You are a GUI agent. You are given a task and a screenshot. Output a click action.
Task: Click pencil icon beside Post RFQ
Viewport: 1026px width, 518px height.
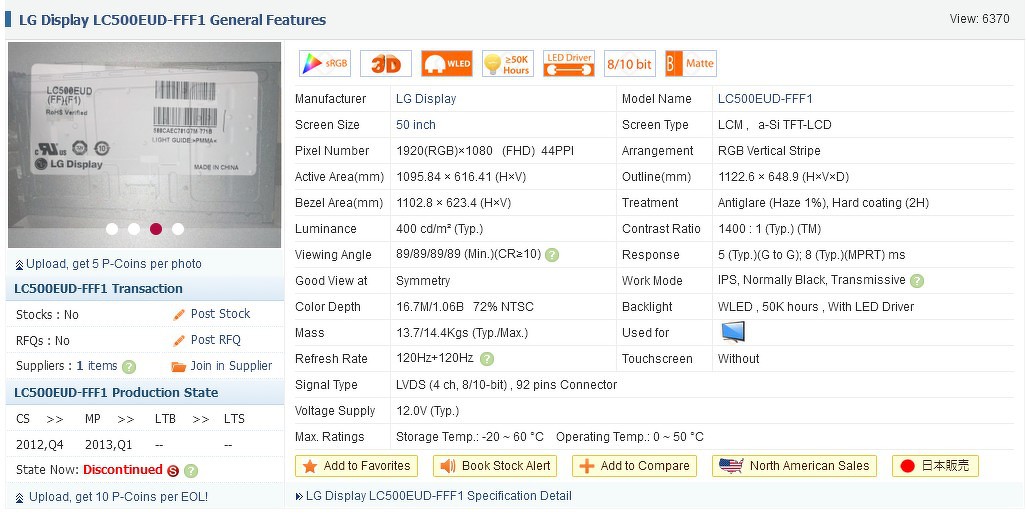(x=179, y=341)
